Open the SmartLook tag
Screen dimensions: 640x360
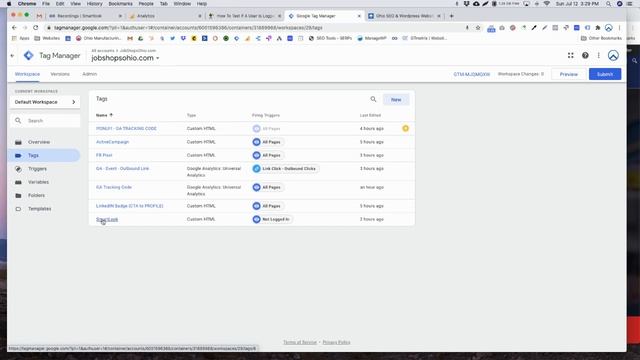[x=107, y=219]
